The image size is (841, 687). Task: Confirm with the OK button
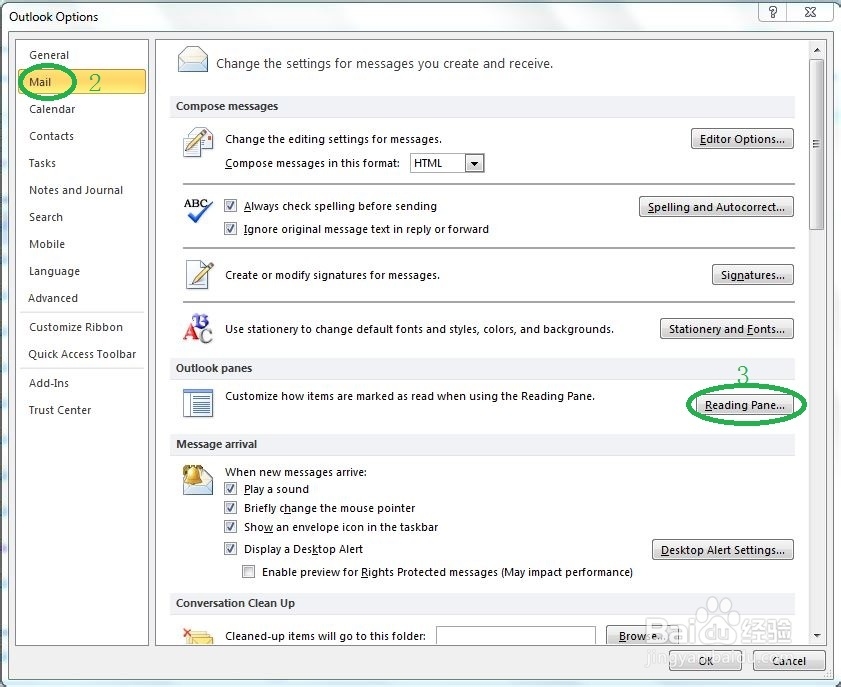[x=705, y=660]
